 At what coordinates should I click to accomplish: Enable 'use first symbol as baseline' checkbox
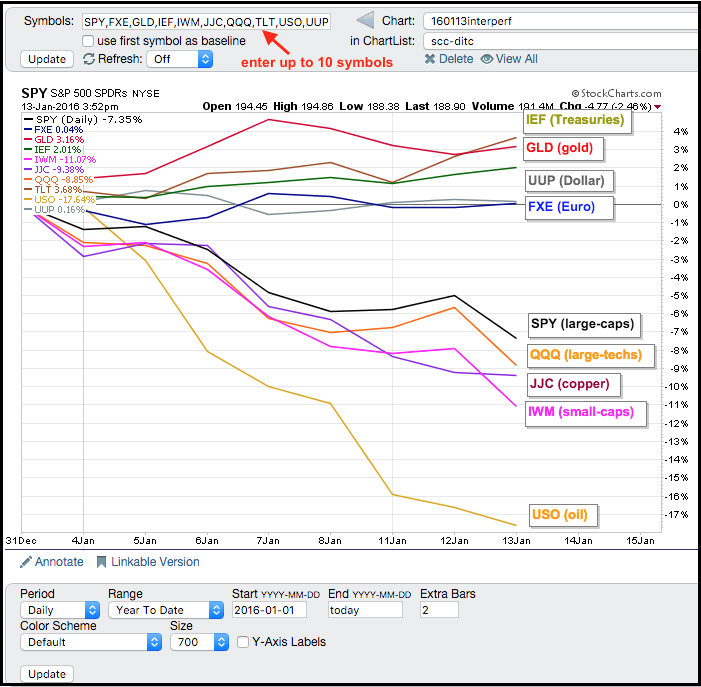pyautogui.click(x=88, y=41)
